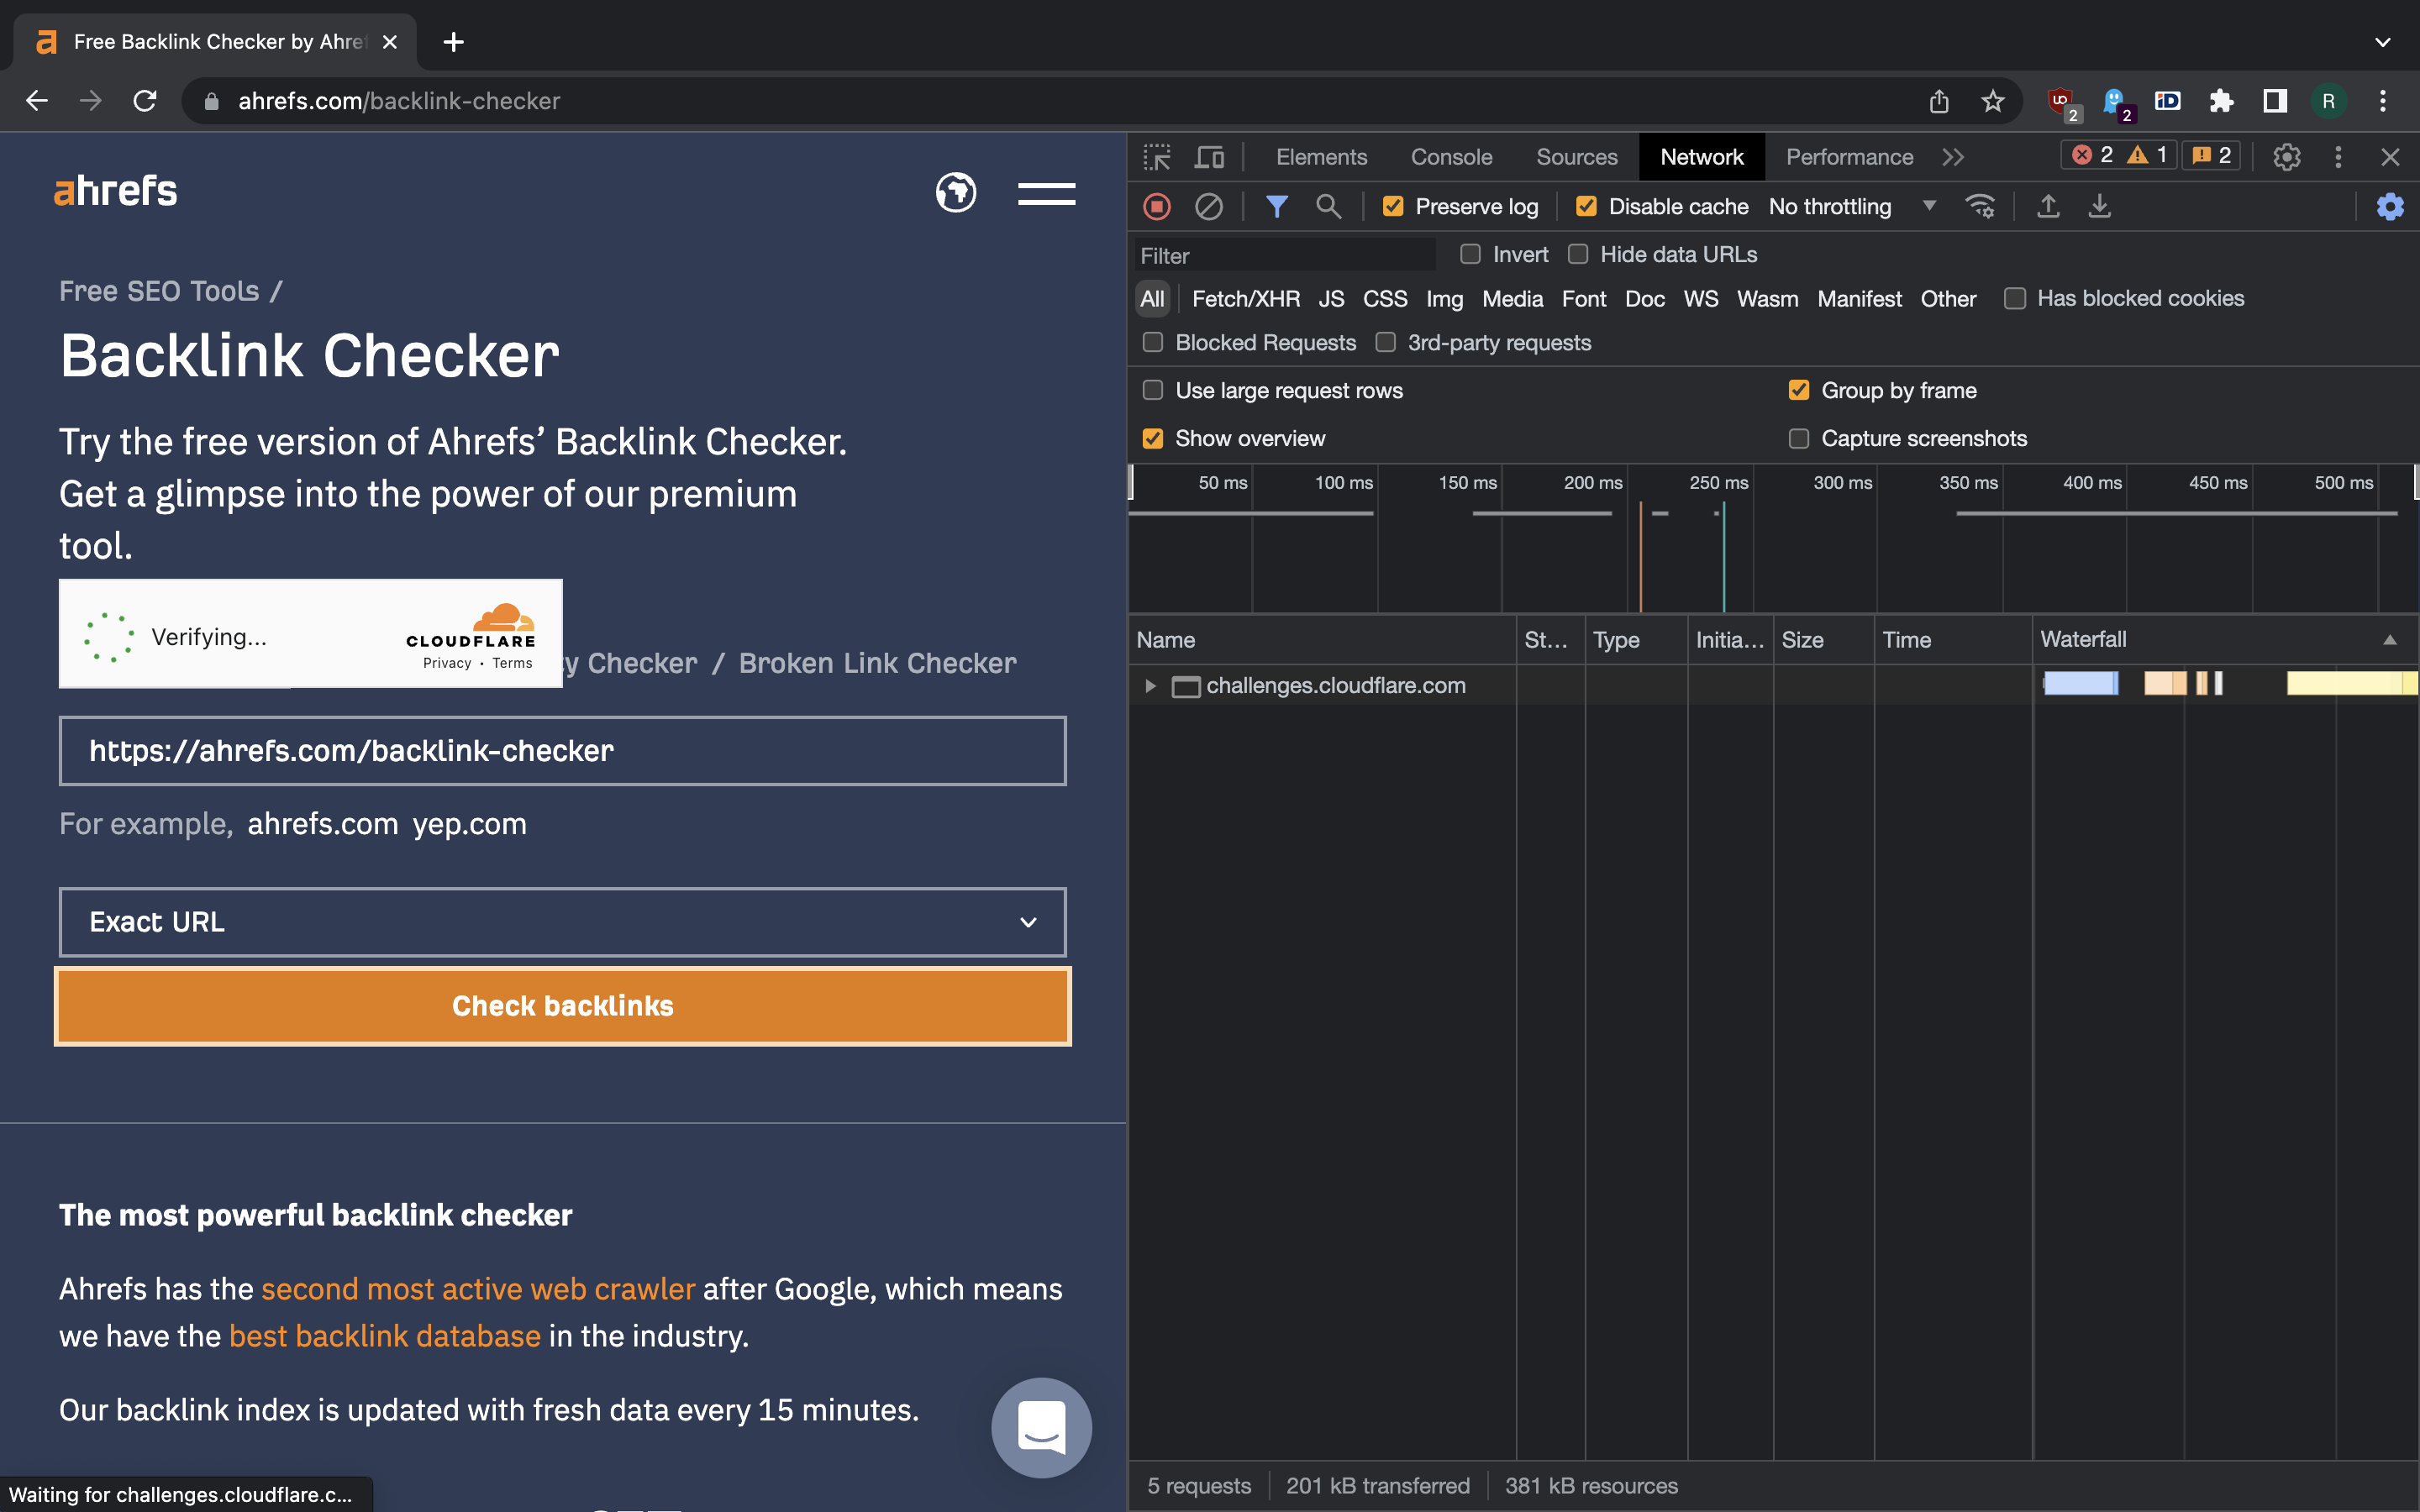Screen dimensions: 2420x1512
Task: Focus the network Filter text box
Action: (x=1285, y=256)
